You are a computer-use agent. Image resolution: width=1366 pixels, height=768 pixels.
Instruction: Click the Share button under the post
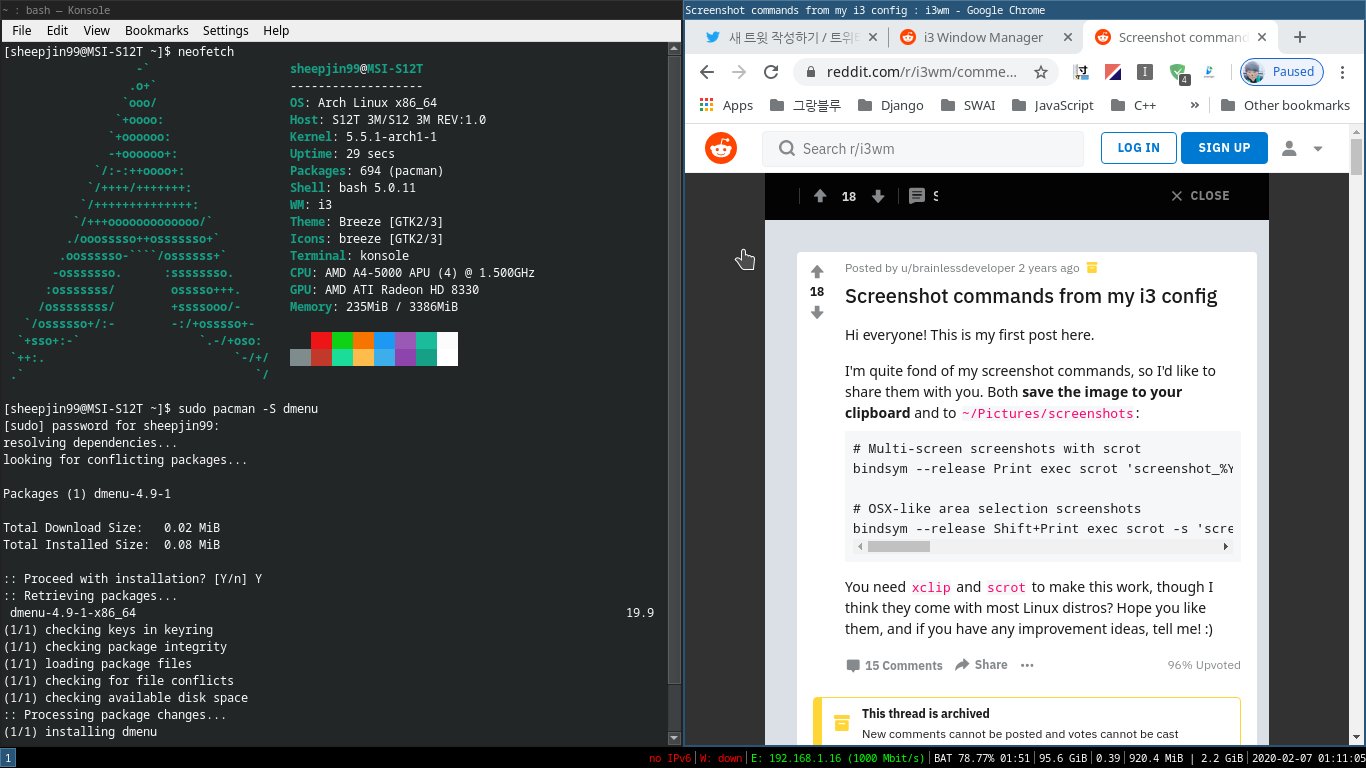click(x=981, y=665)
